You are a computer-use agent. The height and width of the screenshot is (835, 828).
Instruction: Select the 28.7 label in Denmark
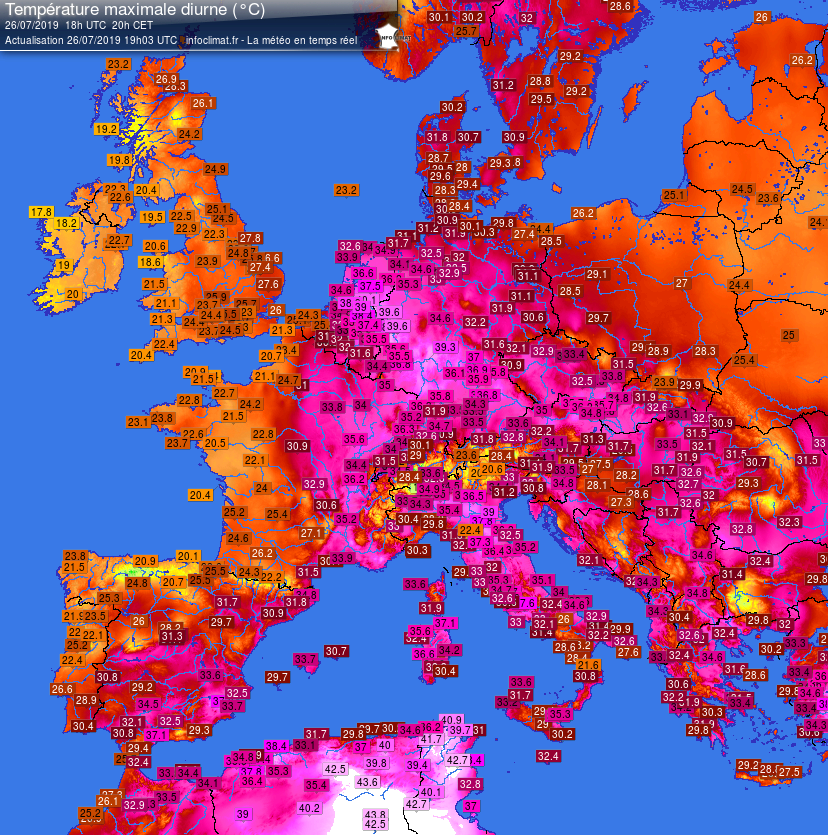click(438, 158)
